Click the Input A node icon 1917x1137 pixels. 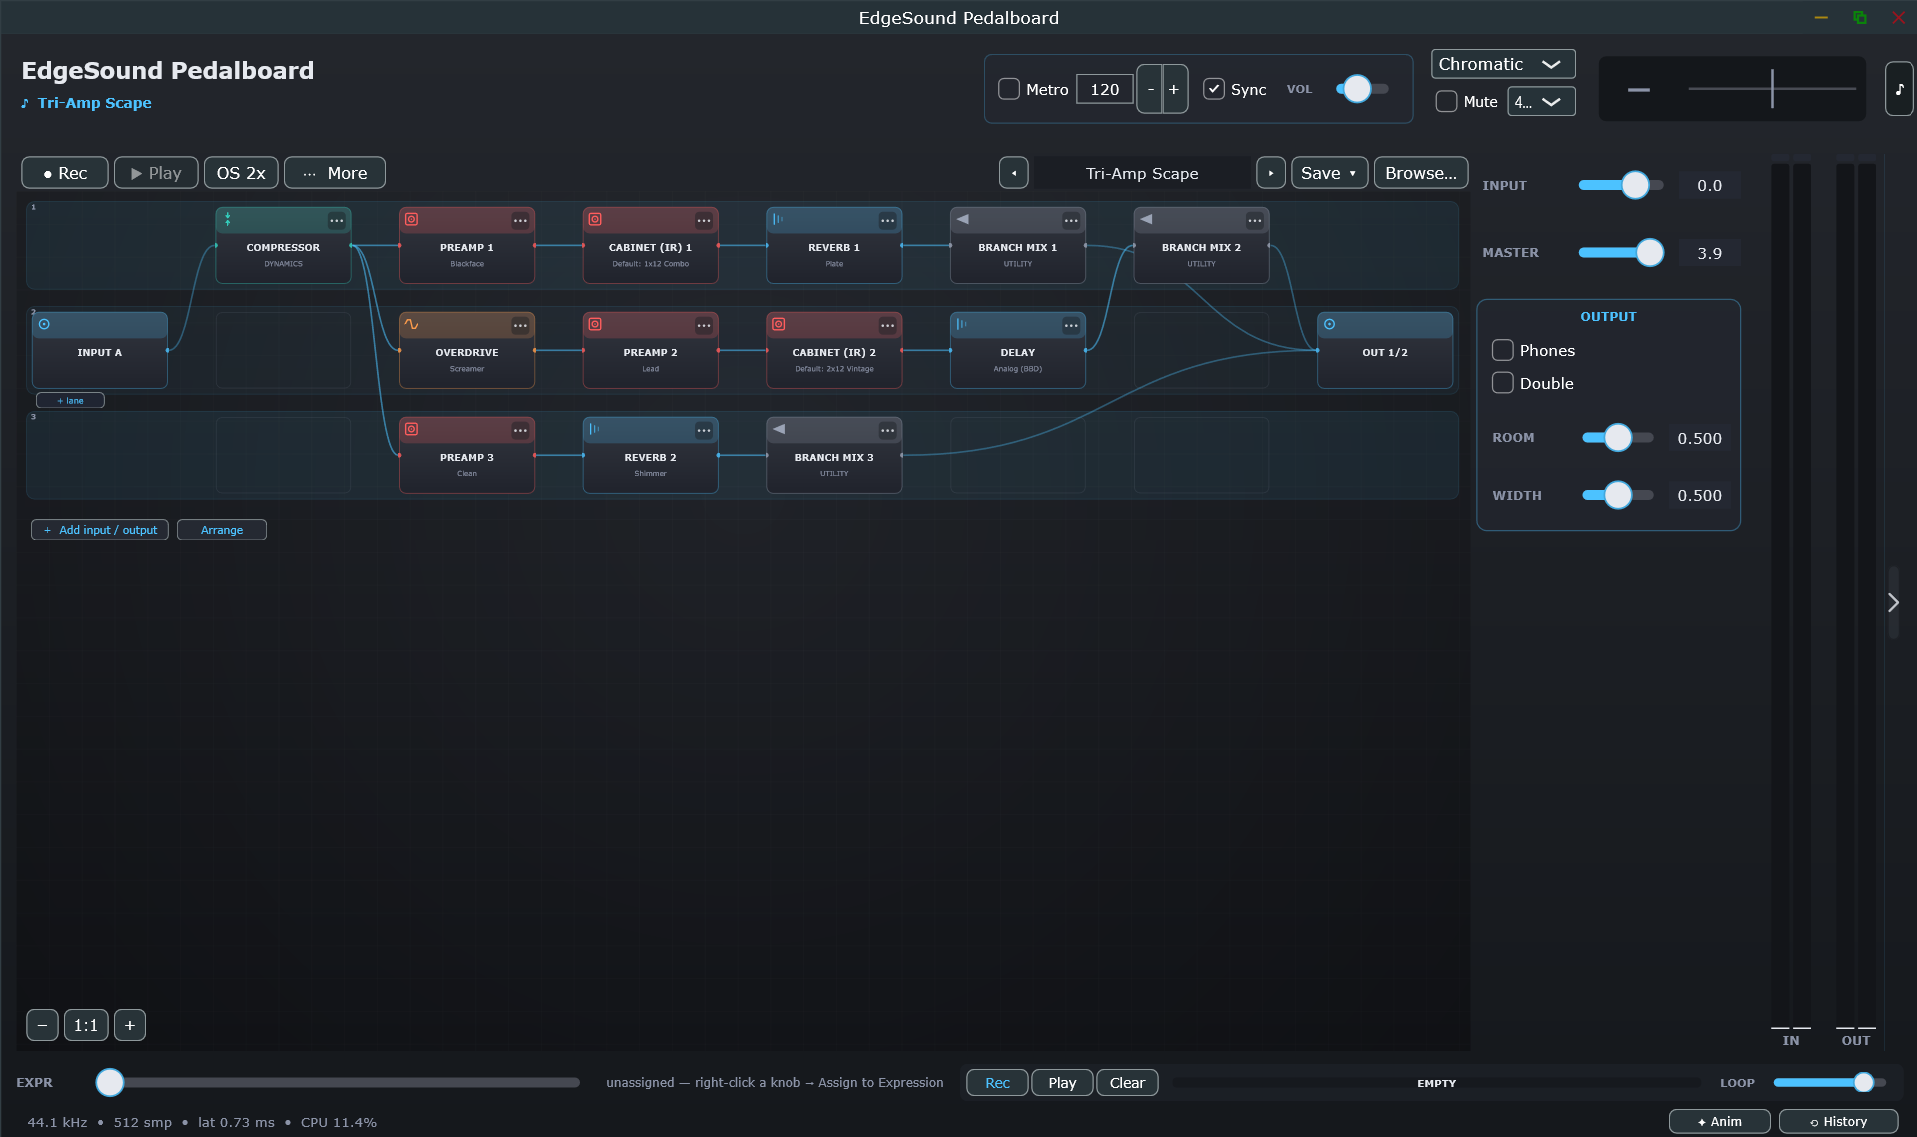coord(44,324)
